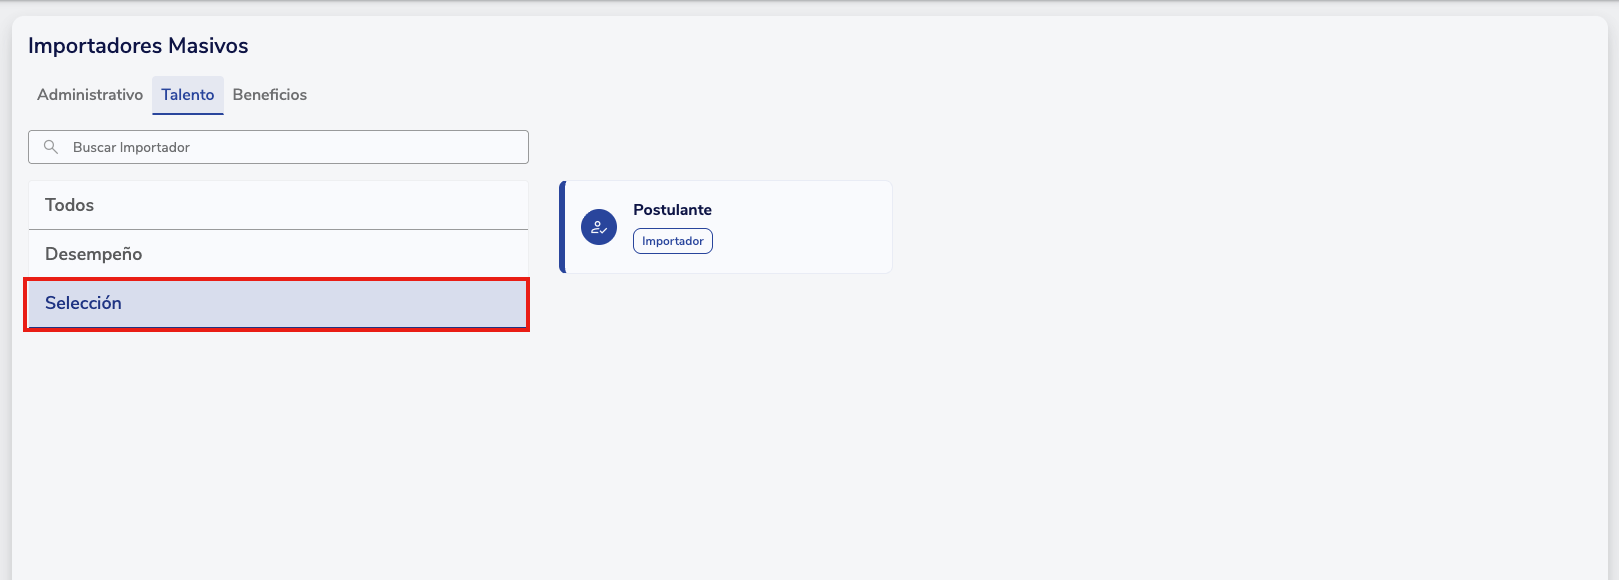Filter importers by Desempeño category

coord(94,254)
